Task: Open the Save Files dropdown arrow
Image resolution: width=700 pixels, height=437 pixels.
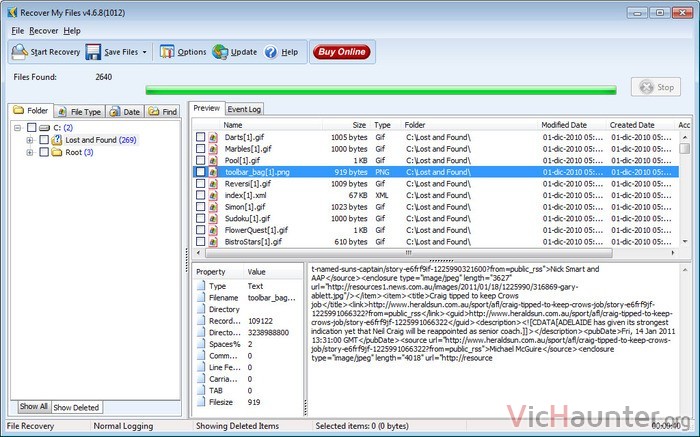Action: click(144, 52)
